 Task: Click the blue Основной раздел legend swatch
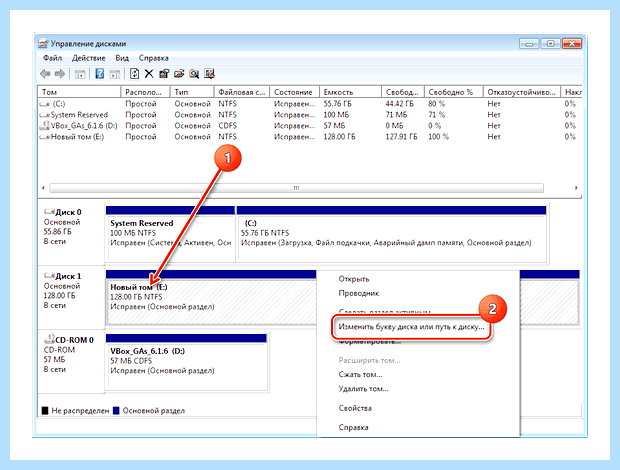click(116, 411)
